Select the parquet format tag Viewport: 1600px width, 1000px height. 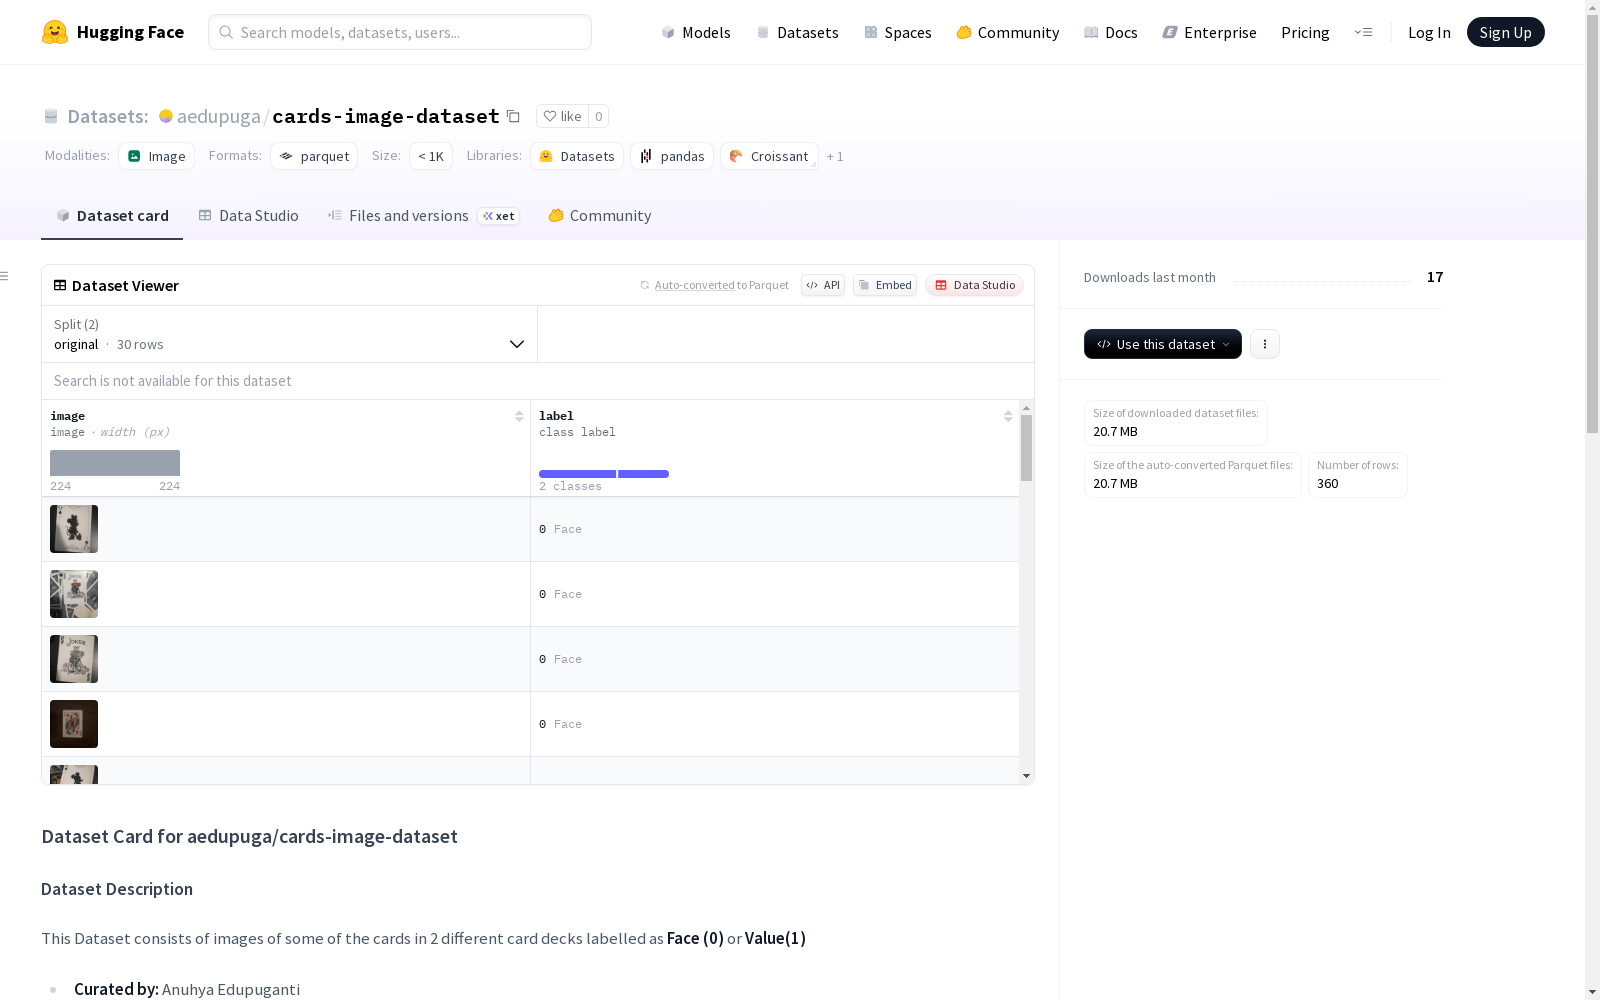pos(314,156)
